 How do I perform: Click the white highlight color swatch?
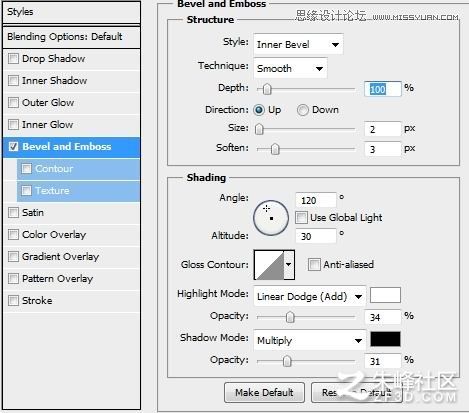click(x=385, y=295)
